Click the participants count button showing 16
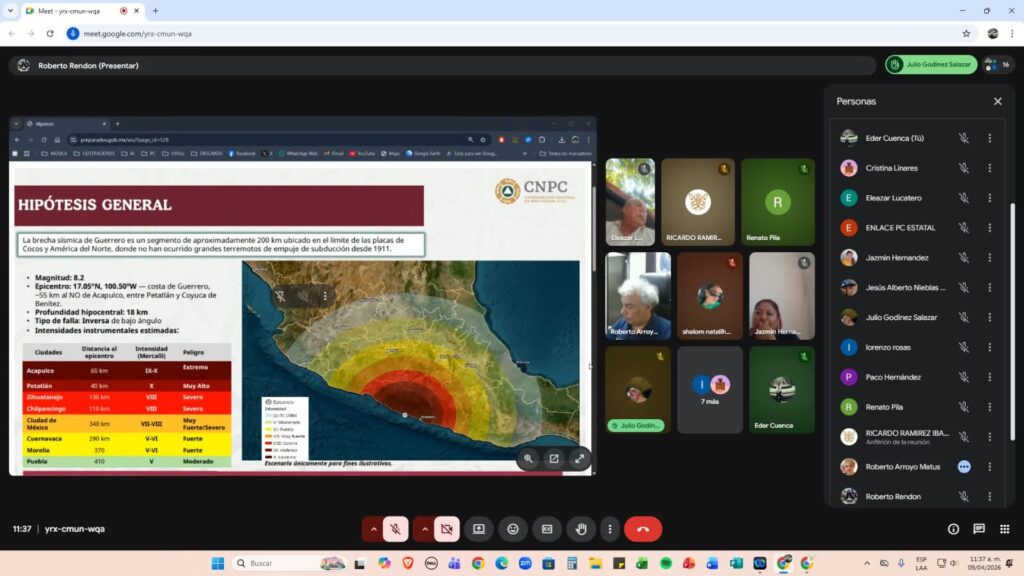1024x576 pixels. pos(999,64)
